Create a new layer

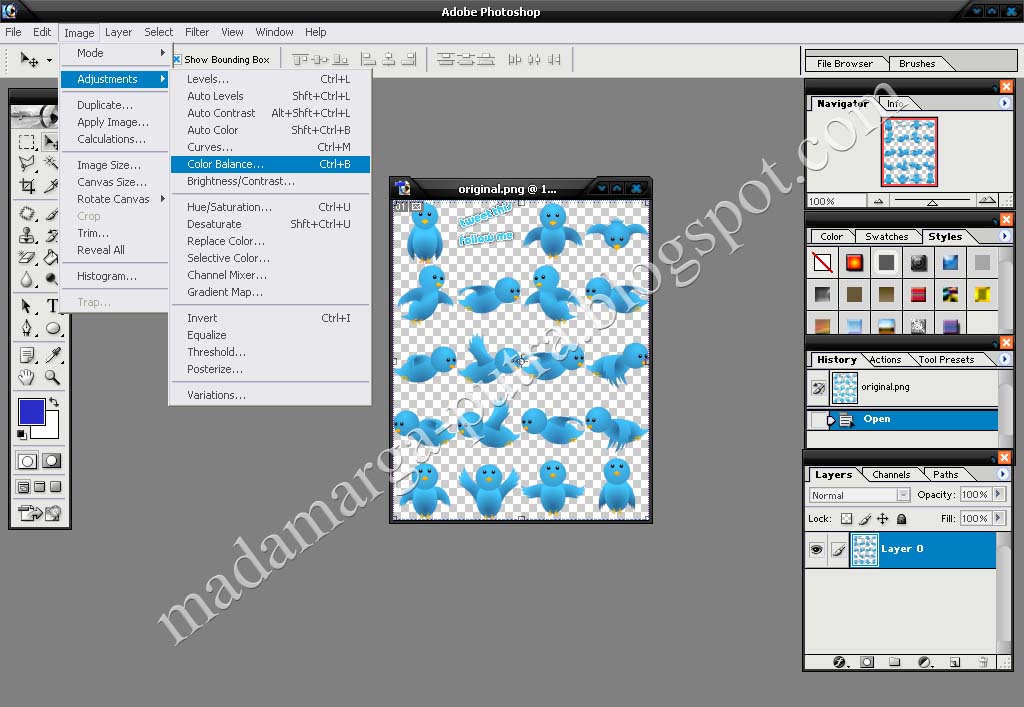pos(955,662)
